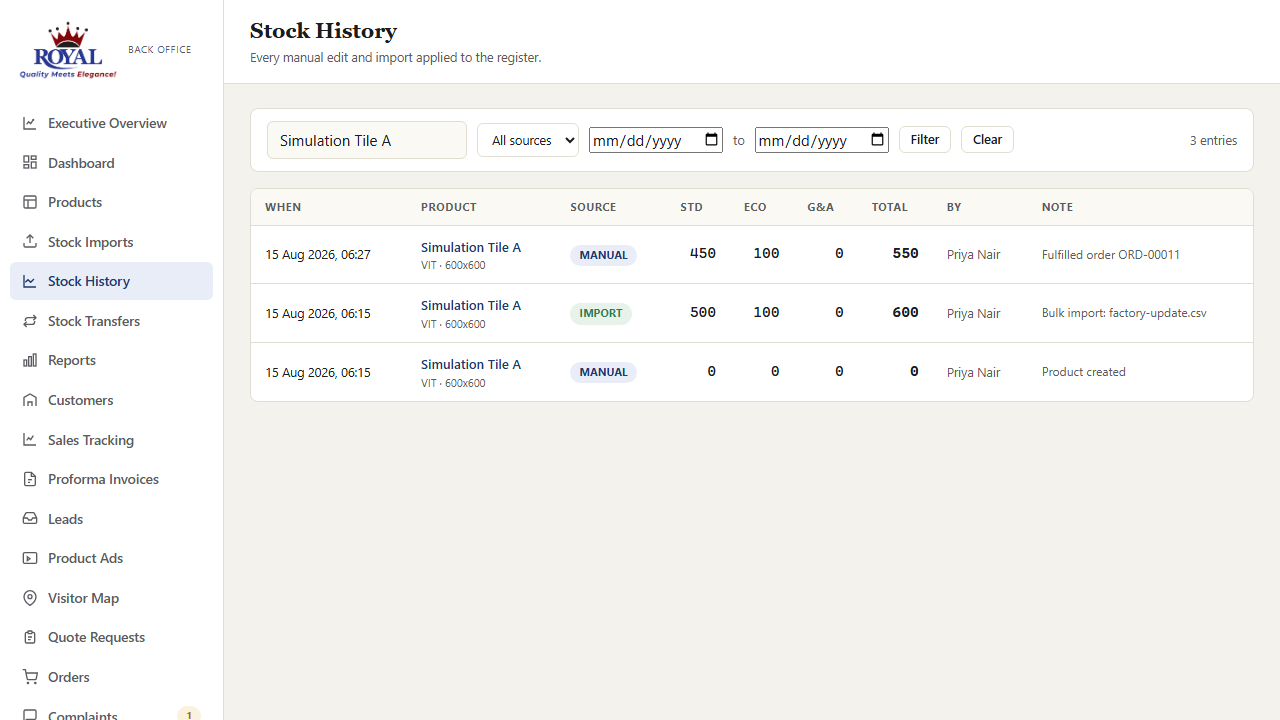Screen dimensions: 1280x720
Task: Open the Orders page
Action: click(x=111, y=677)
